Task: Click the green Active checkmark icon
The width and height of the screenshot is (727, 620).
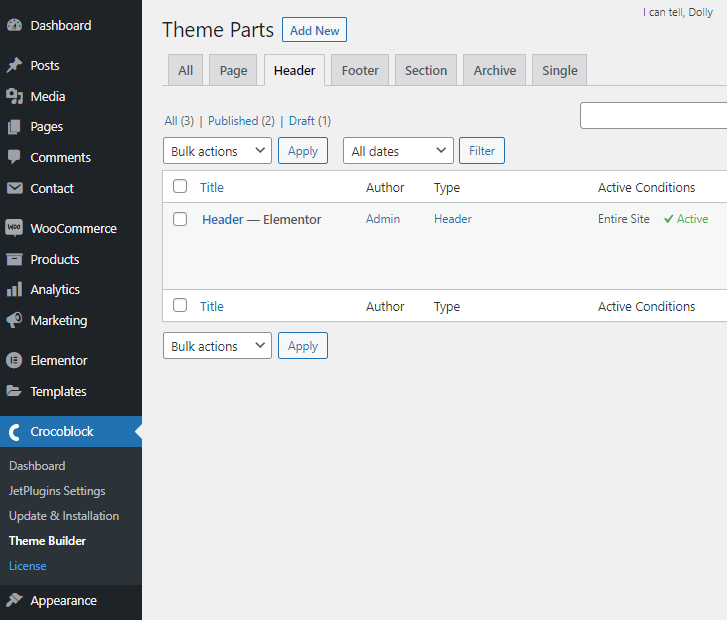Action: (x=668, y=219)
